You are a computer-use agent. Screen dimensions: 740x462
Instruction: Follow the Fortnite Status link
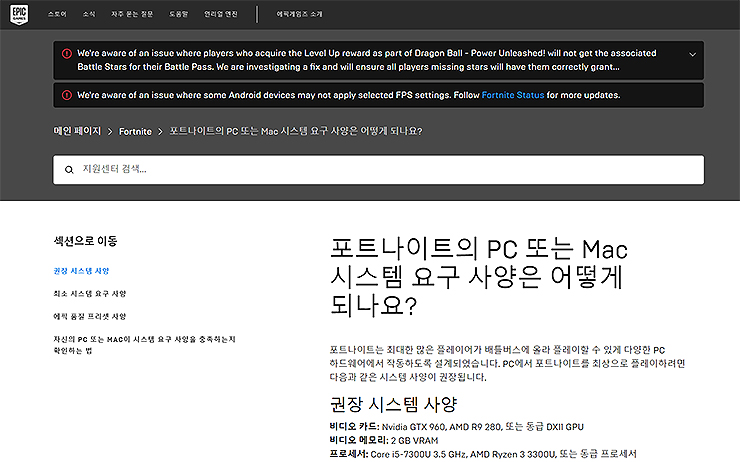click(513, 95)
